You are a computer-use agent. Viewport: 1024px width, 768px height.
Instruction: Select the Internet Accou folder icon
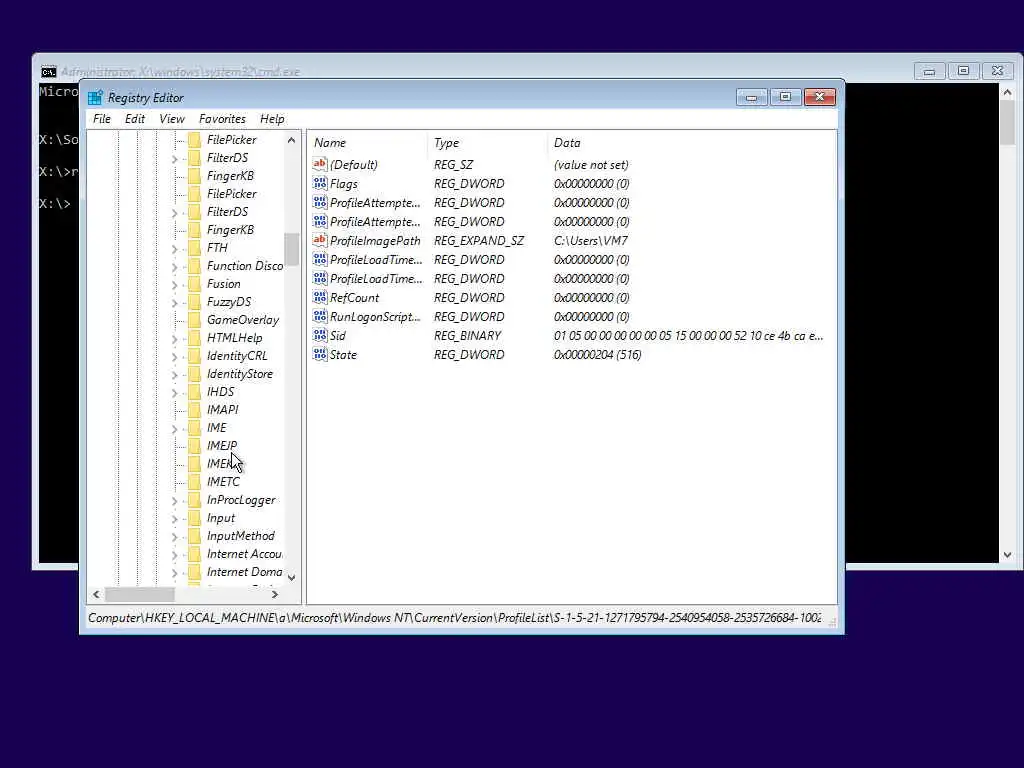click(x=195, y=554)
